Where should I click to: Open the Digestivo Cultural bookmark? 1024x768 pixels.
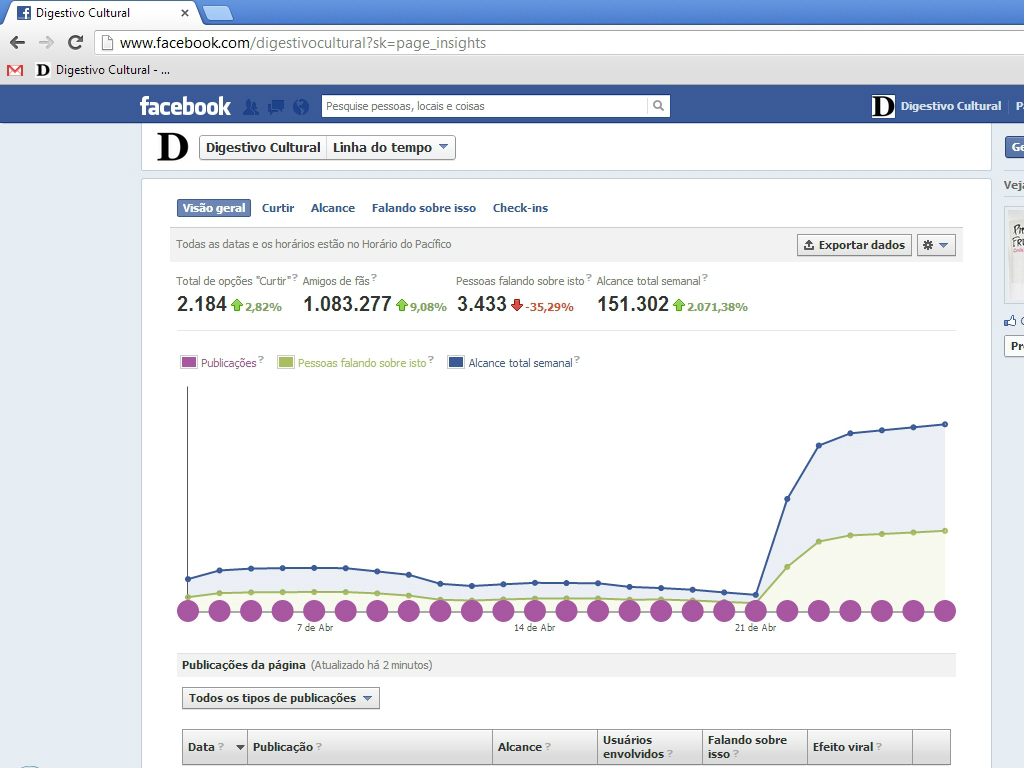103,70
